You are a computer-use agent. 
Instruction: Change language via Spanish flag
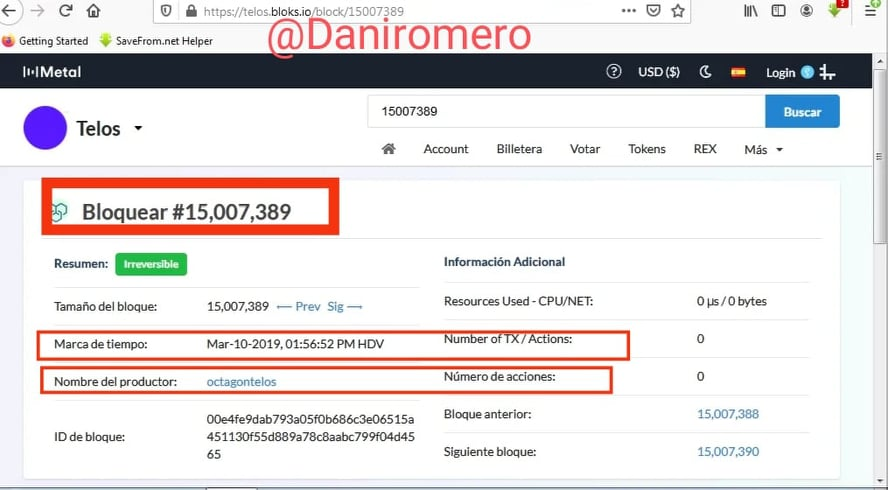coord(738,72)
